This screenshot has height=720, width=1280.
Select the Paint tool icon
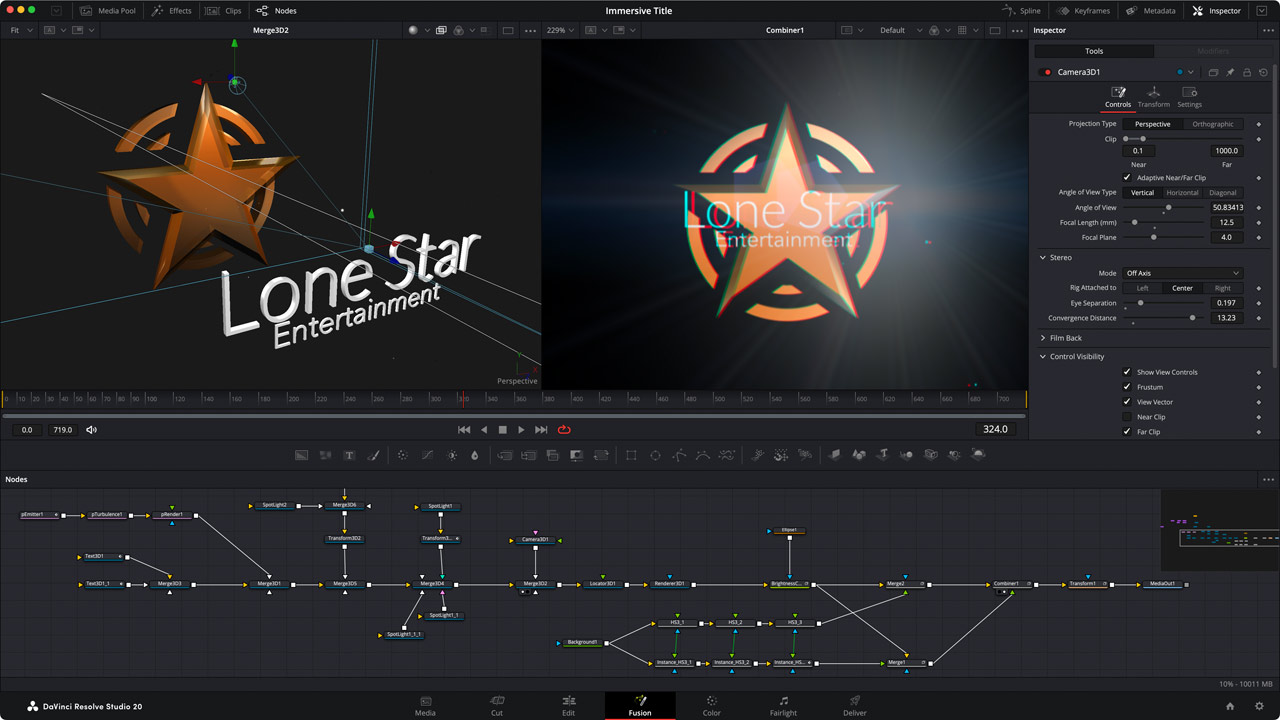(x=374, y=455)
